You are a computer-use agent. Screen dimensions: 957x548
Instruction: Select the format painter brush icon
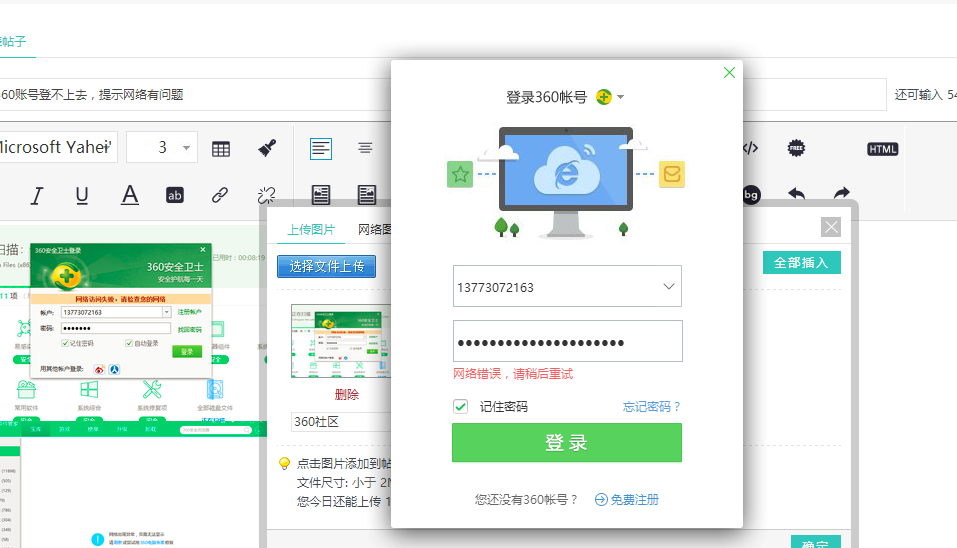tap(267, 148)
